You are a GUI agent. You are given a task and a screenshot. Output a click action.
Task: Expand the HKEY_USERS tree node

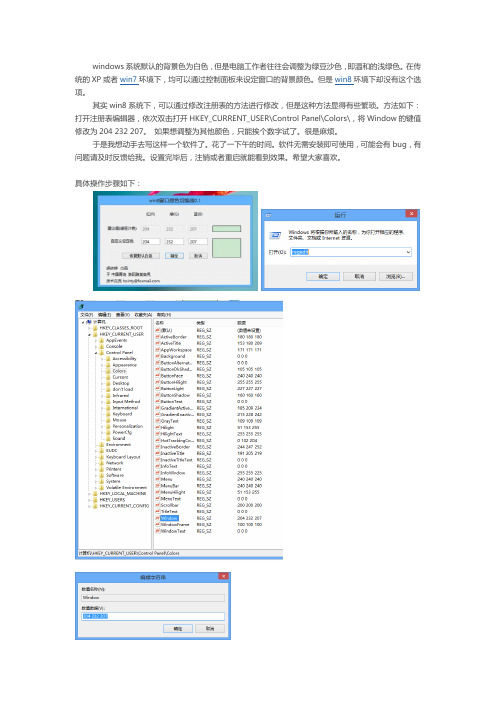point(89,500)
